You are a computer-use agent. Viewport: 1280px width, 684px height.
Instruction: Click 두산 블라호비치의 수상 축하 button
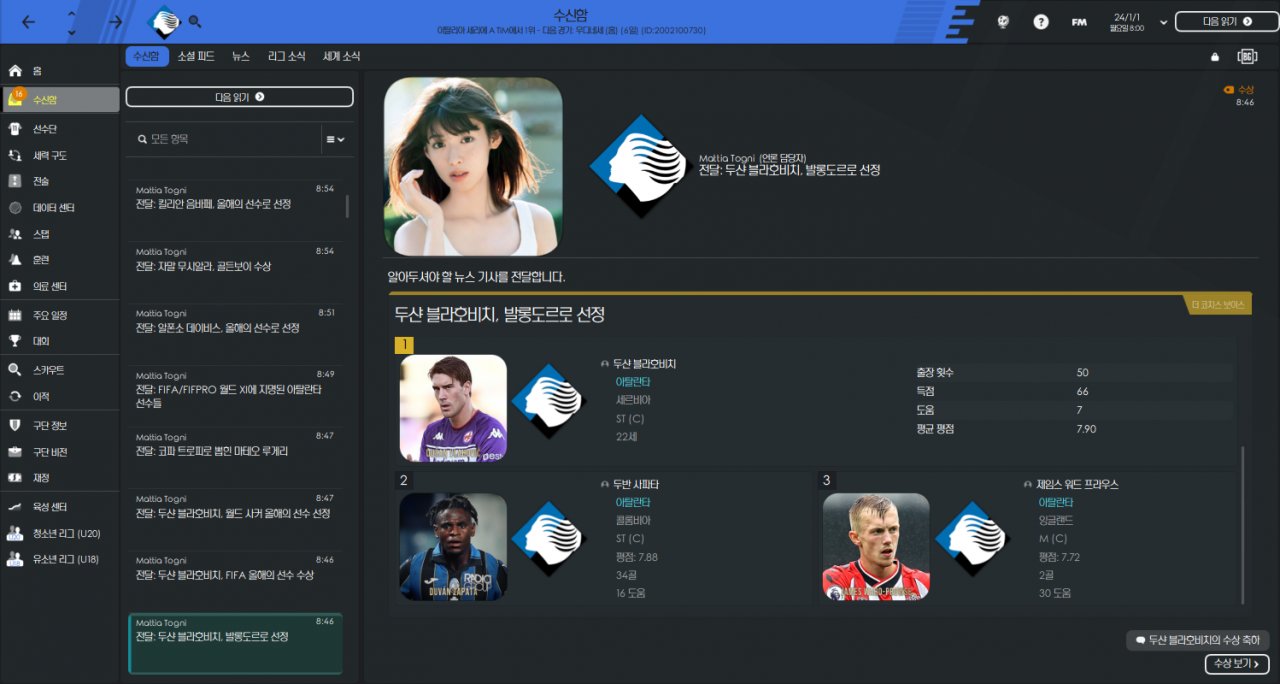coord(1198,640)
